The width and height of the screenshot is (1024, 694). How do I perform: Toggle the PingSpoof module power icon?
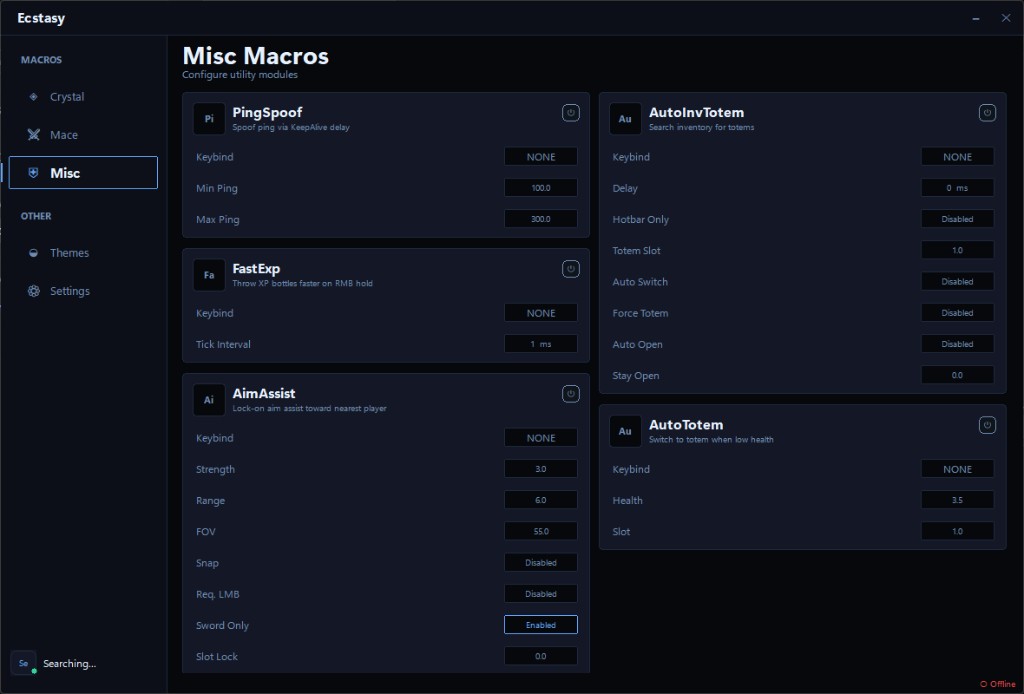(570, 113)
